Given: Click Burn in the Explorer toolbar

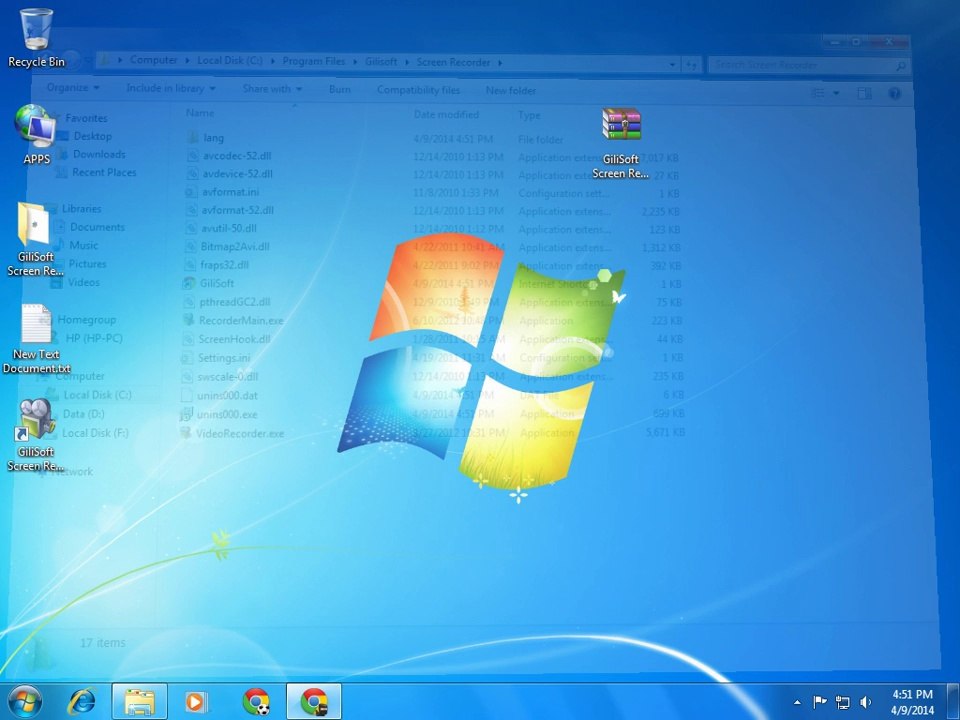Looking at the screenshot, I should (340, 89).
